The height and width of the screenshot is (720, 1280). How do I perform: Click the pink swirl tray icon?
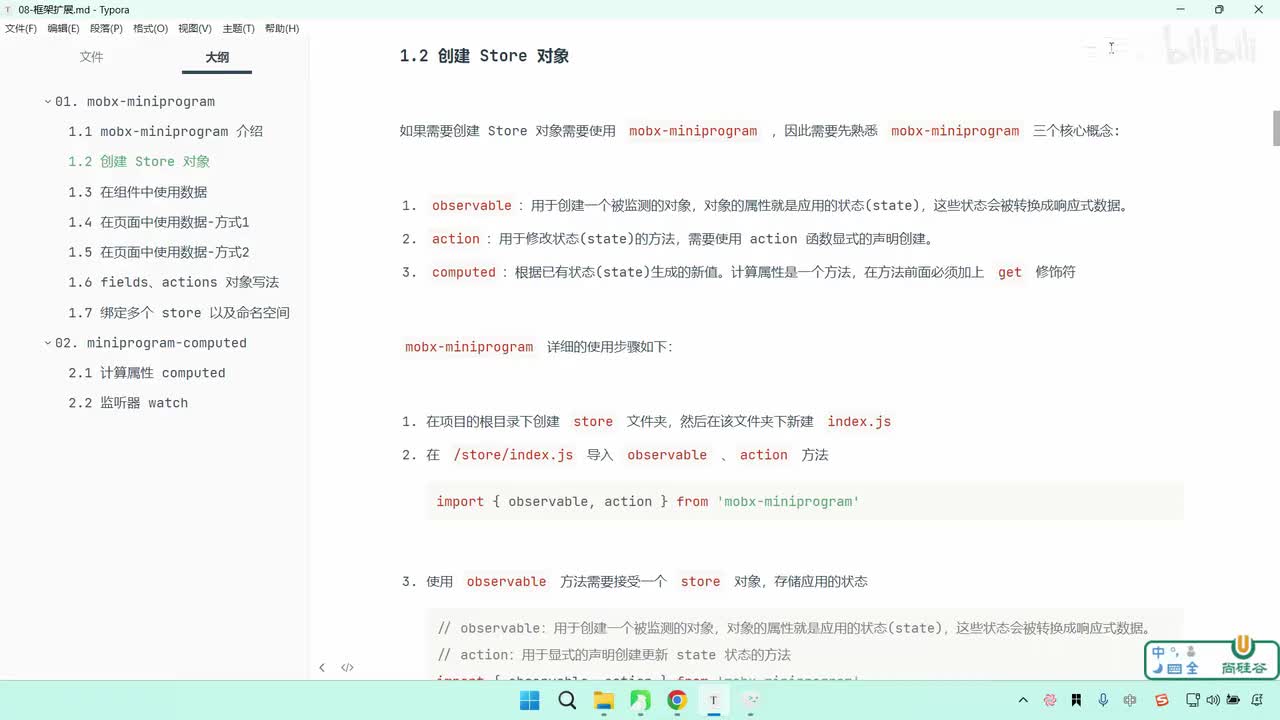1050,700
